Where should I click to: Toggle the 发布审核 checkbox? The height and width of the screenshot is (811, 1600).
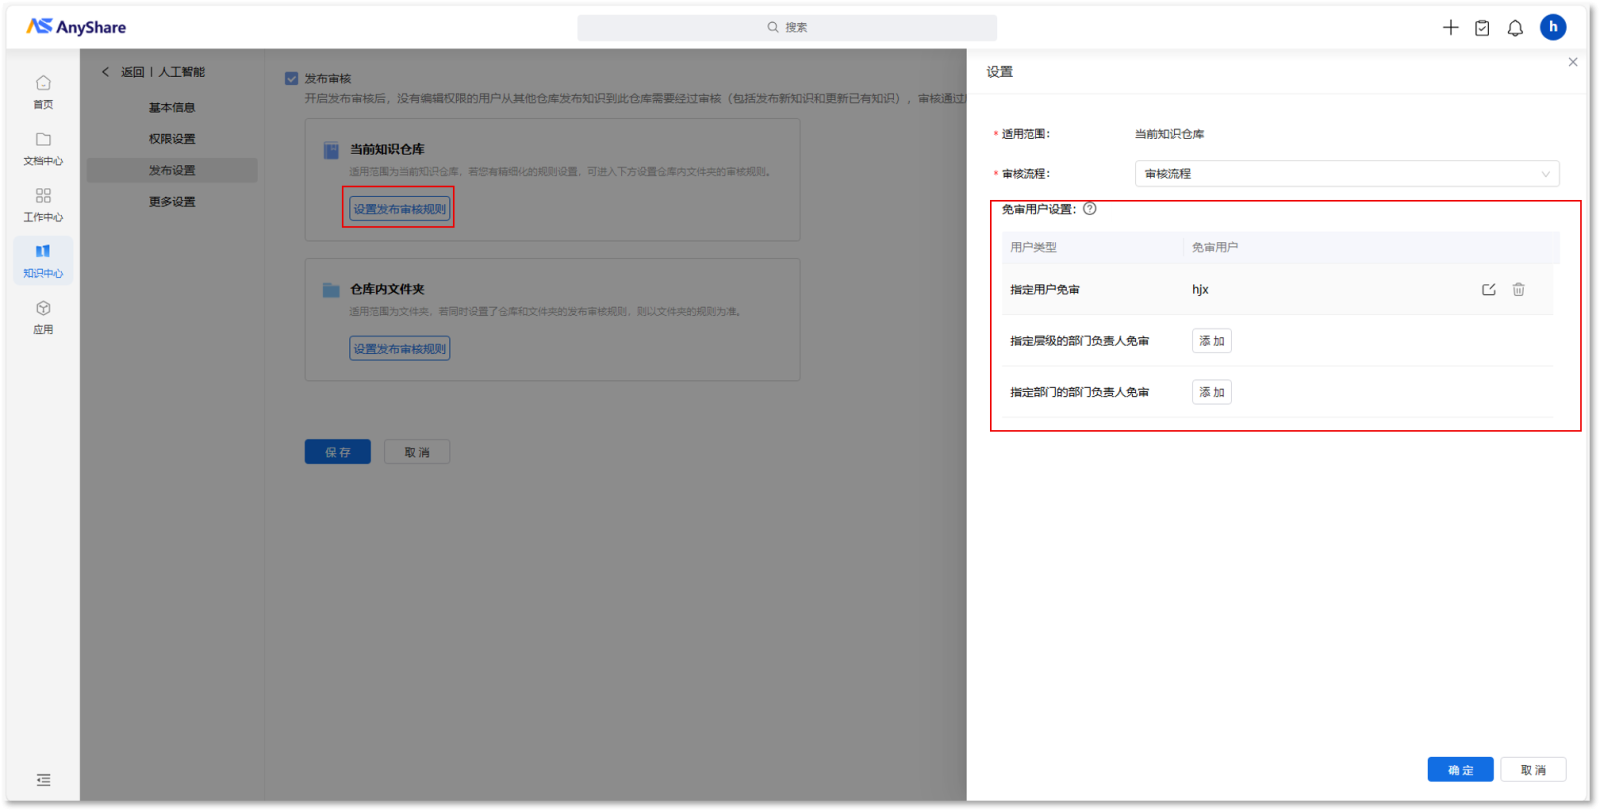point(291,78)
